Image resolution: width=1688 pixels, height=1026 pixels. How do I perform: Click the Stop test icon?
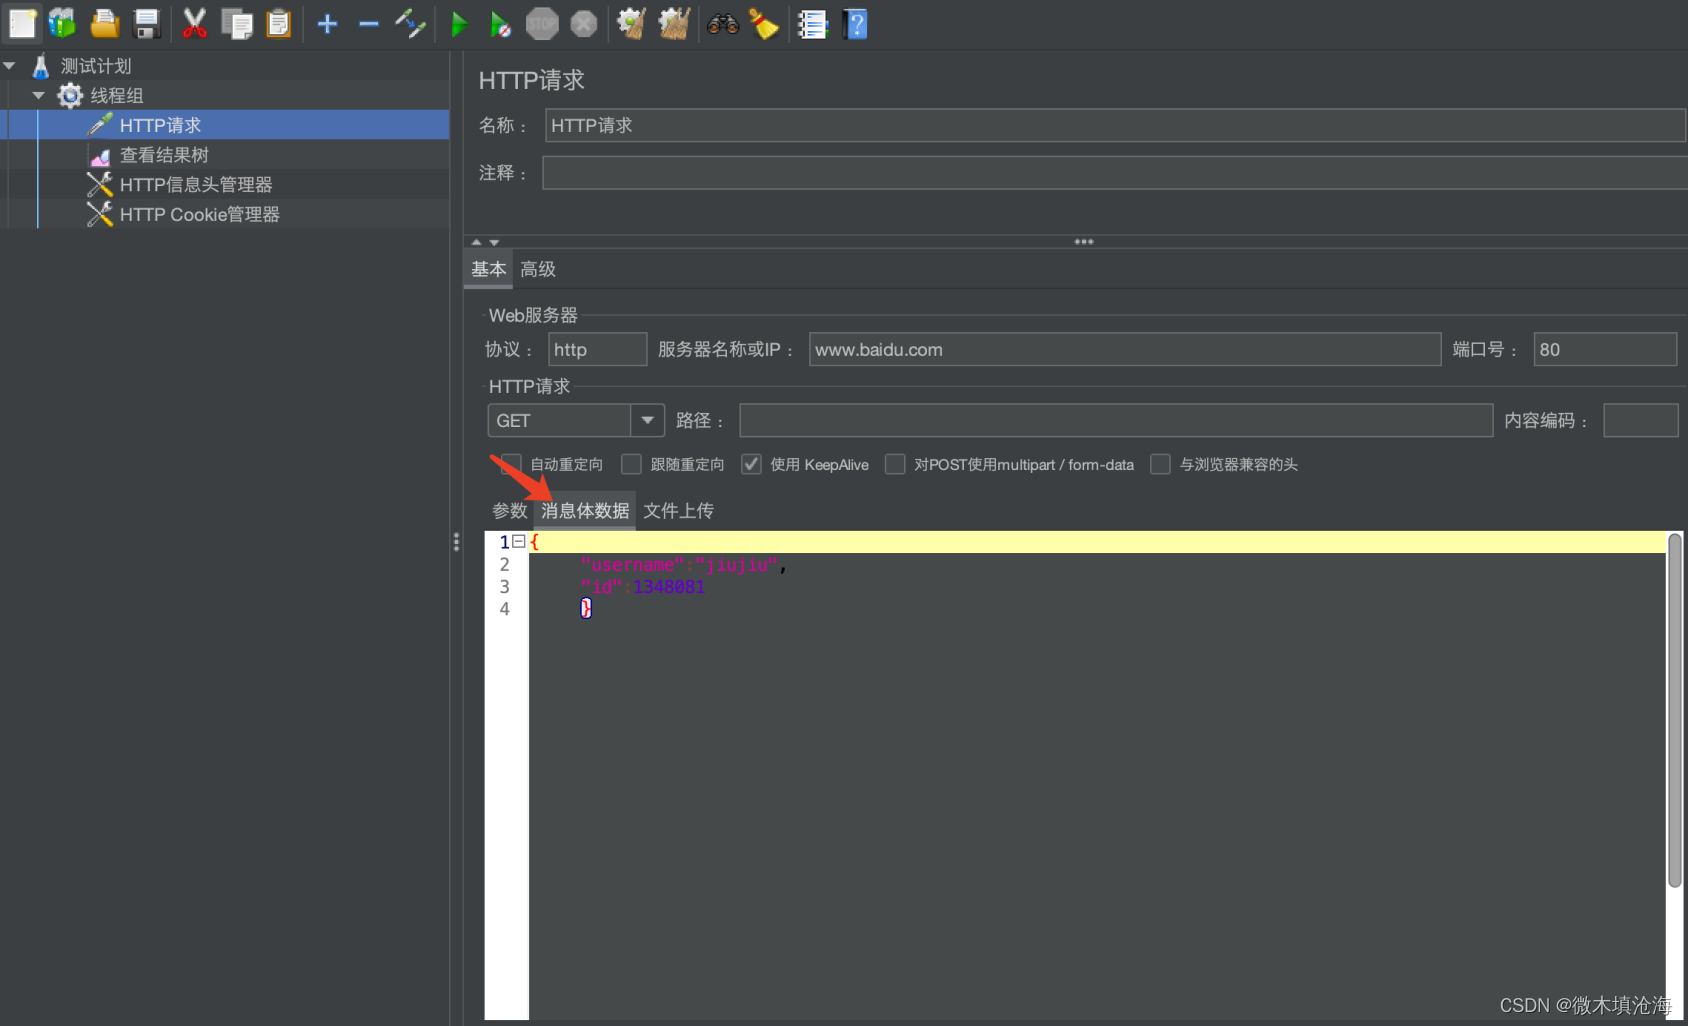(542, 23)
